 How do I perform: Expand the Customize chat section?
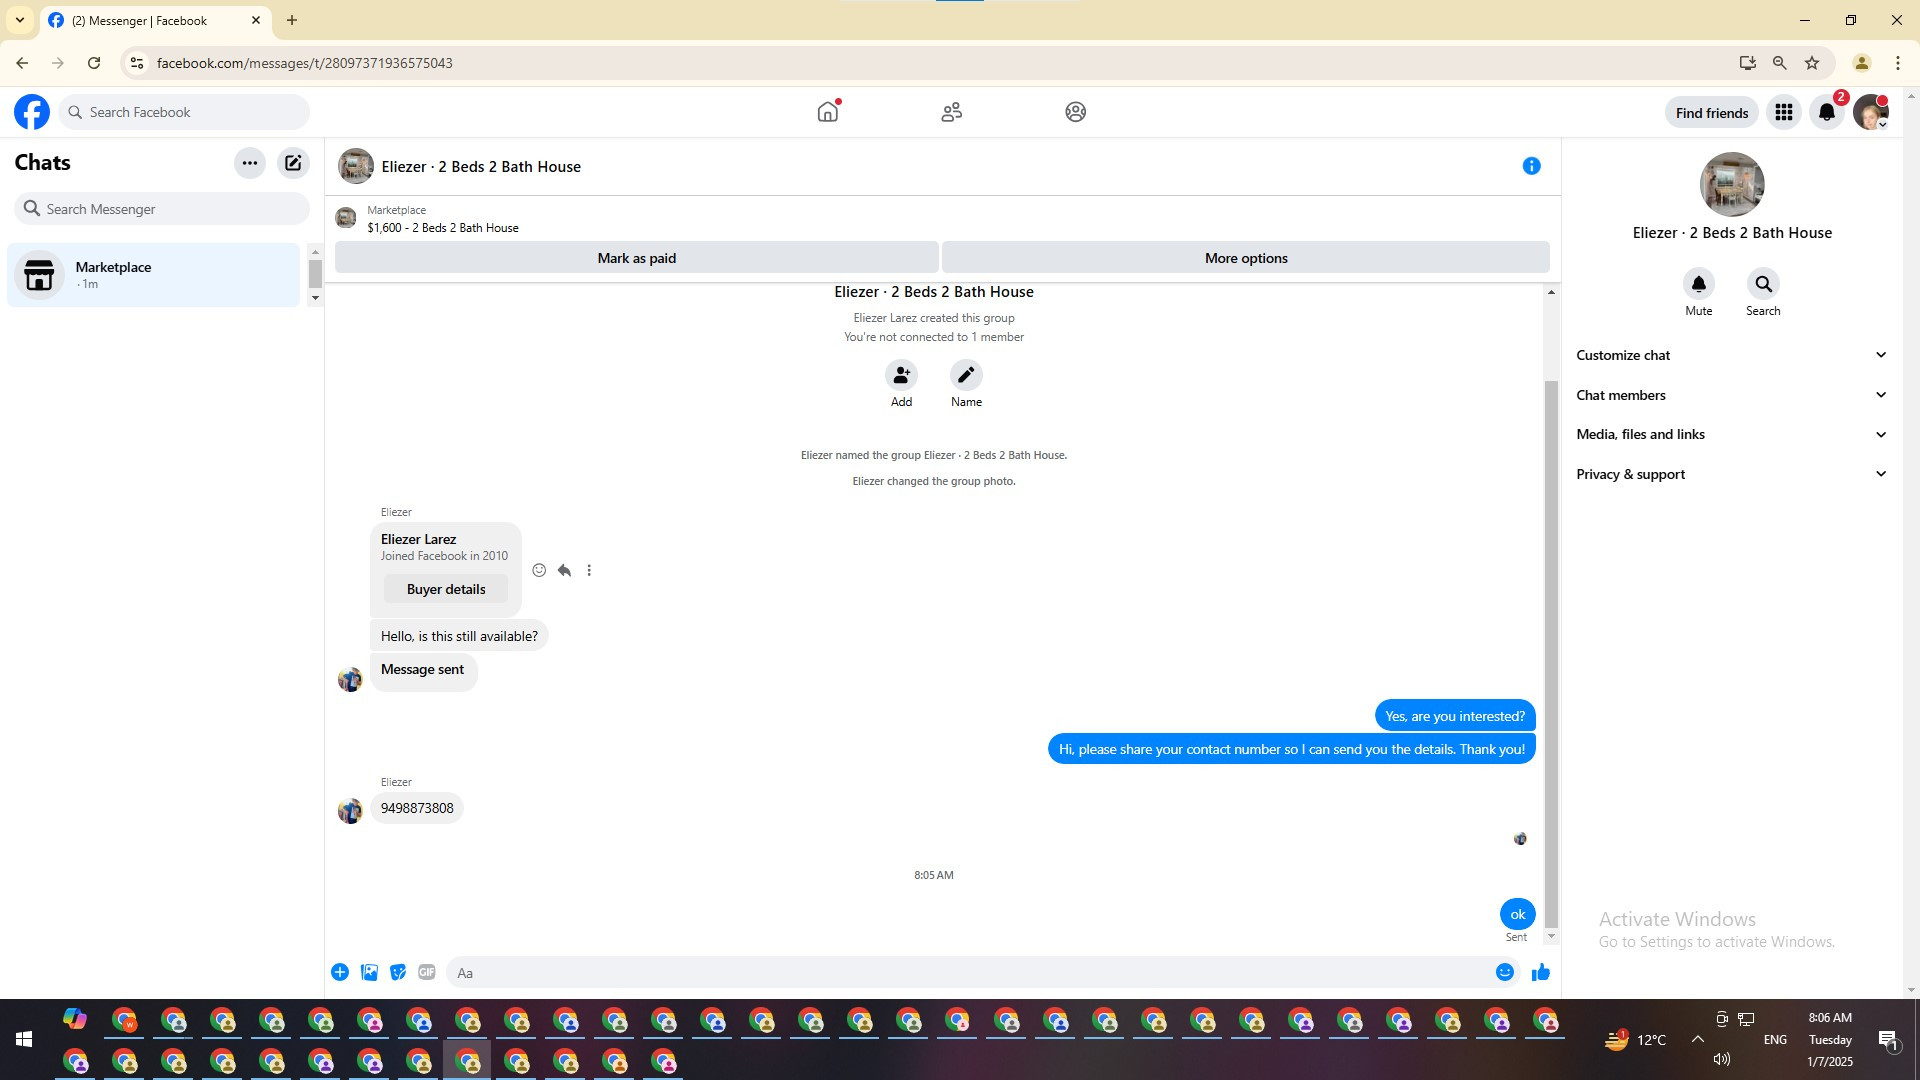pos(1731,355)
